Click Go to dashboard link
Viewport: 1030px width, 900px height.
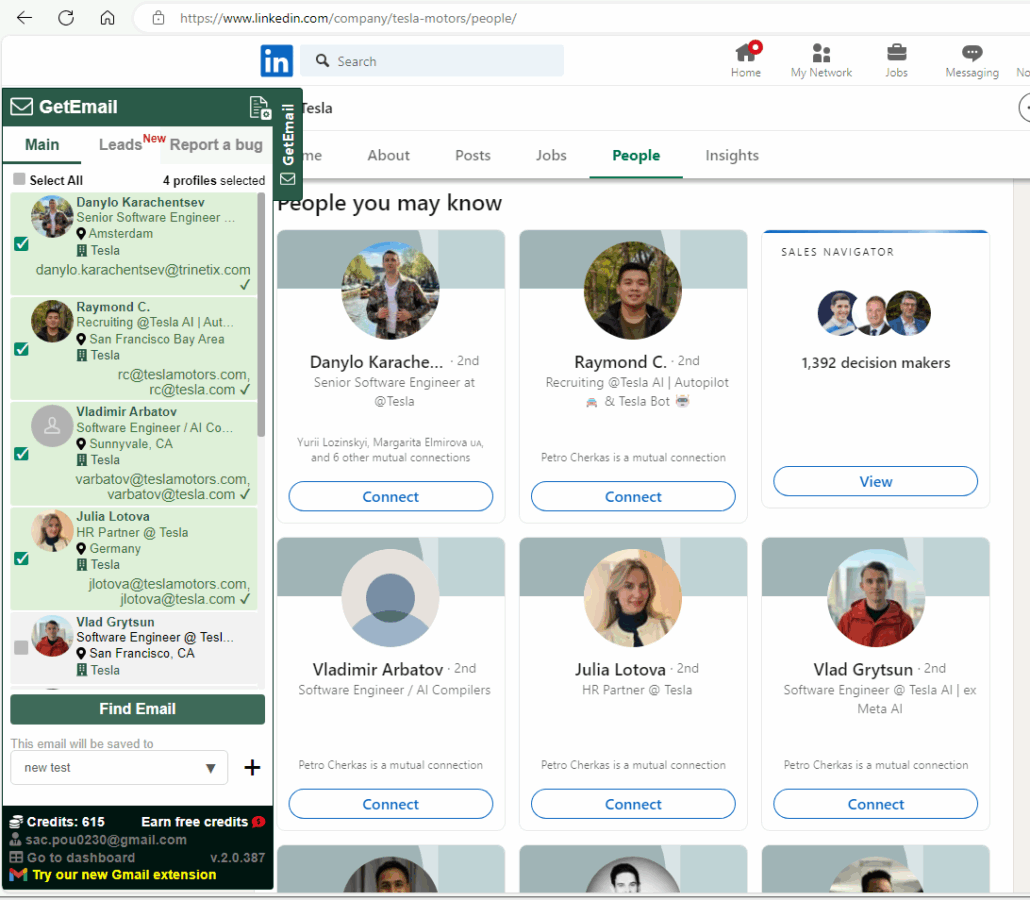80,857
